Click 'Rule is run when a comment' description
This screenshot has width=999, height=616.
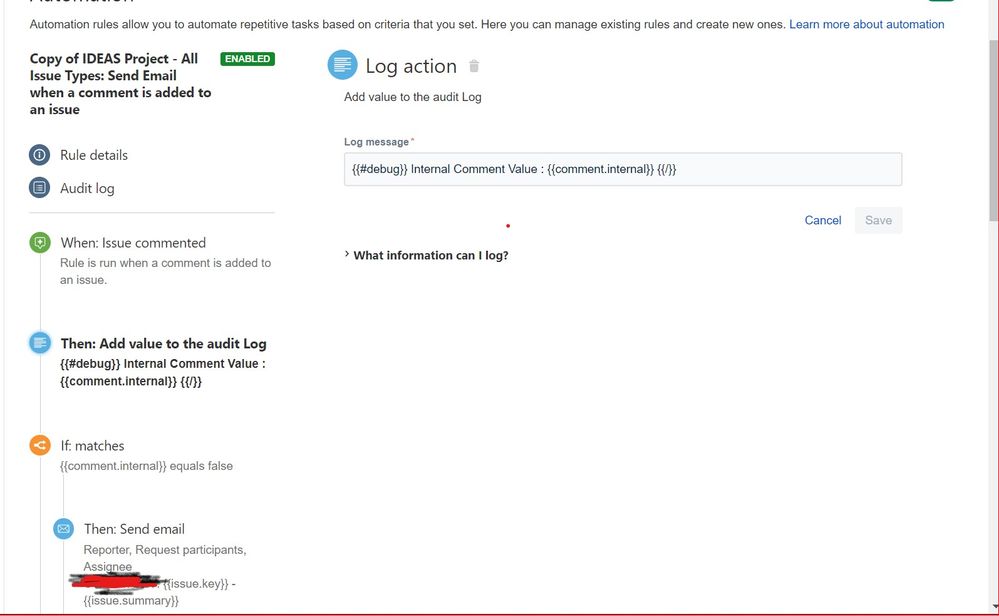tap(165, 271)
